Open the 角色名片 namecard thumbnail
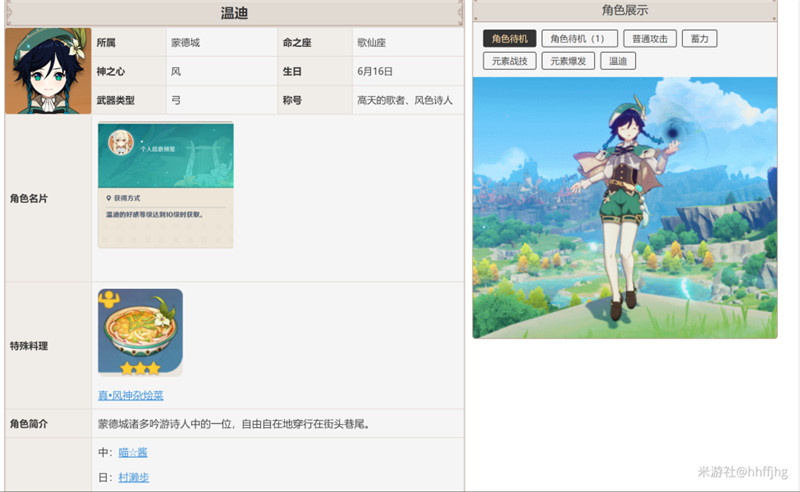Viewport: 800px width, 492px height. (x=165, y=185)
